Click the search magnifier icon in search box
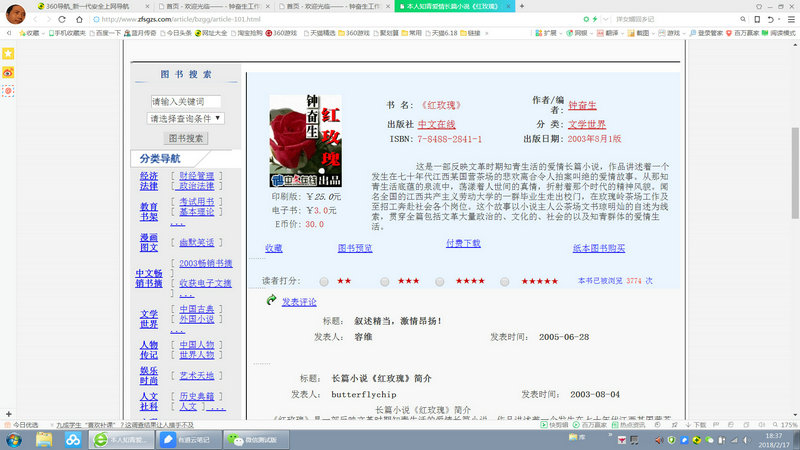This screenshot has width=800, height=450. click(743, 19)
